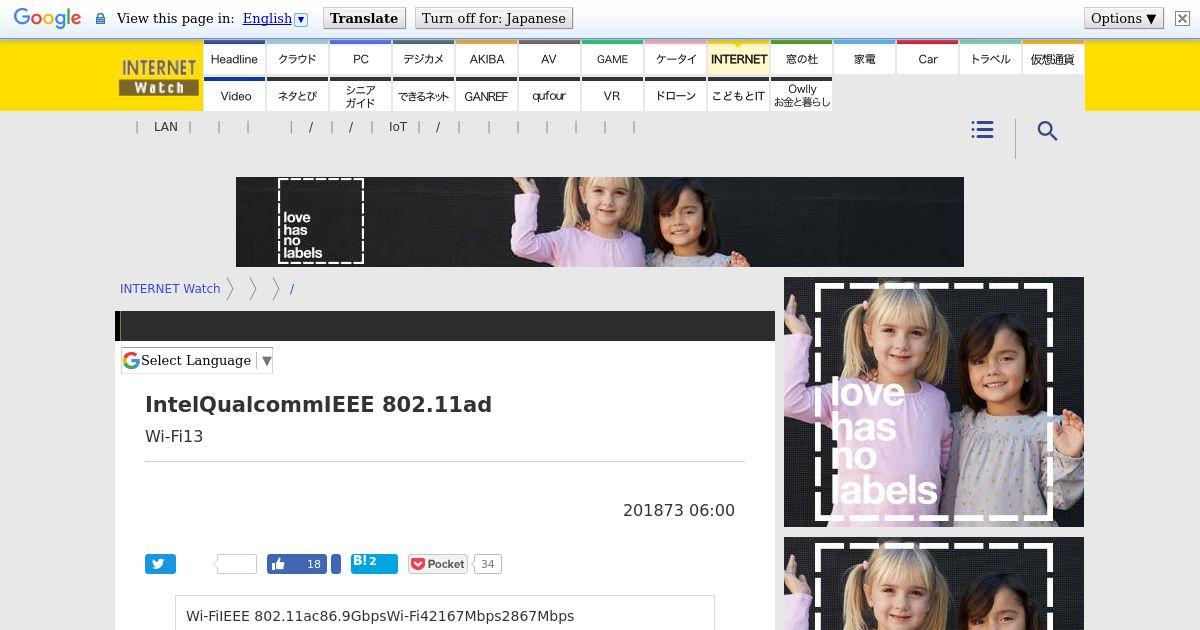
Task: Click the Wi-Fi13 subtitle text
Action: 174,436
